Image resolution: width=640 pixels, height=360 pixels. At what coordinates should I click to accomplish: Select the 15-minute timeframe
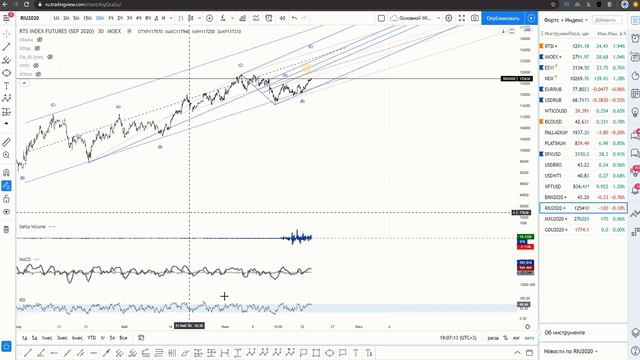87,18
